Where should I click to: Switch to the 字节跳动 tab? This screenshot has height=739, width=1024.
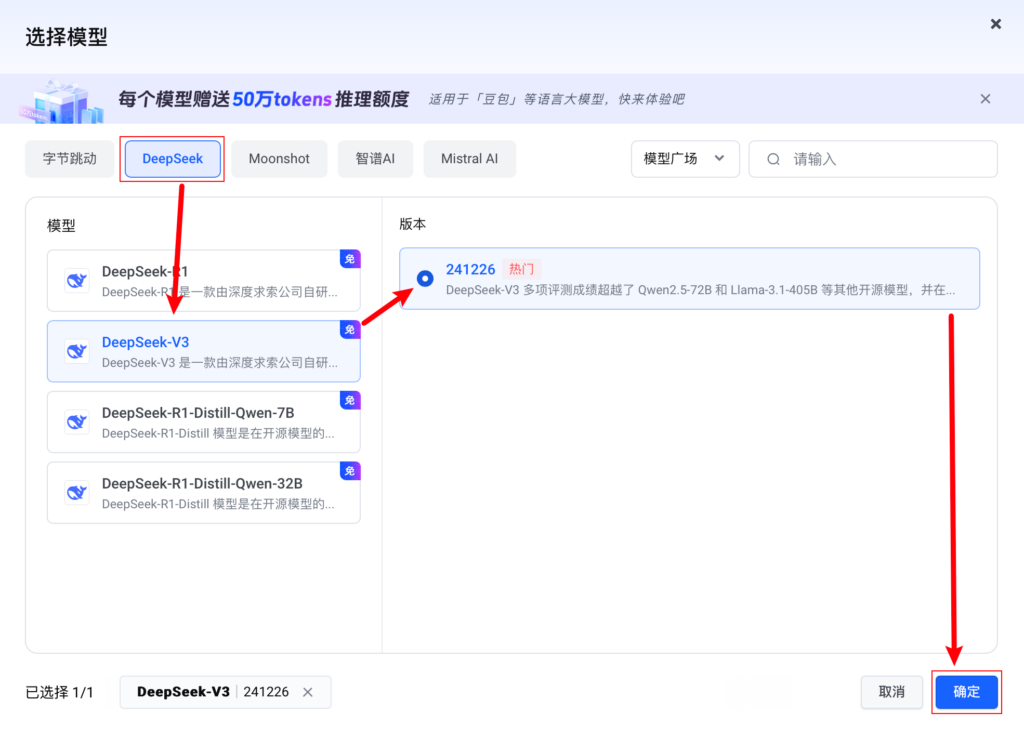[x=70, y=159]
